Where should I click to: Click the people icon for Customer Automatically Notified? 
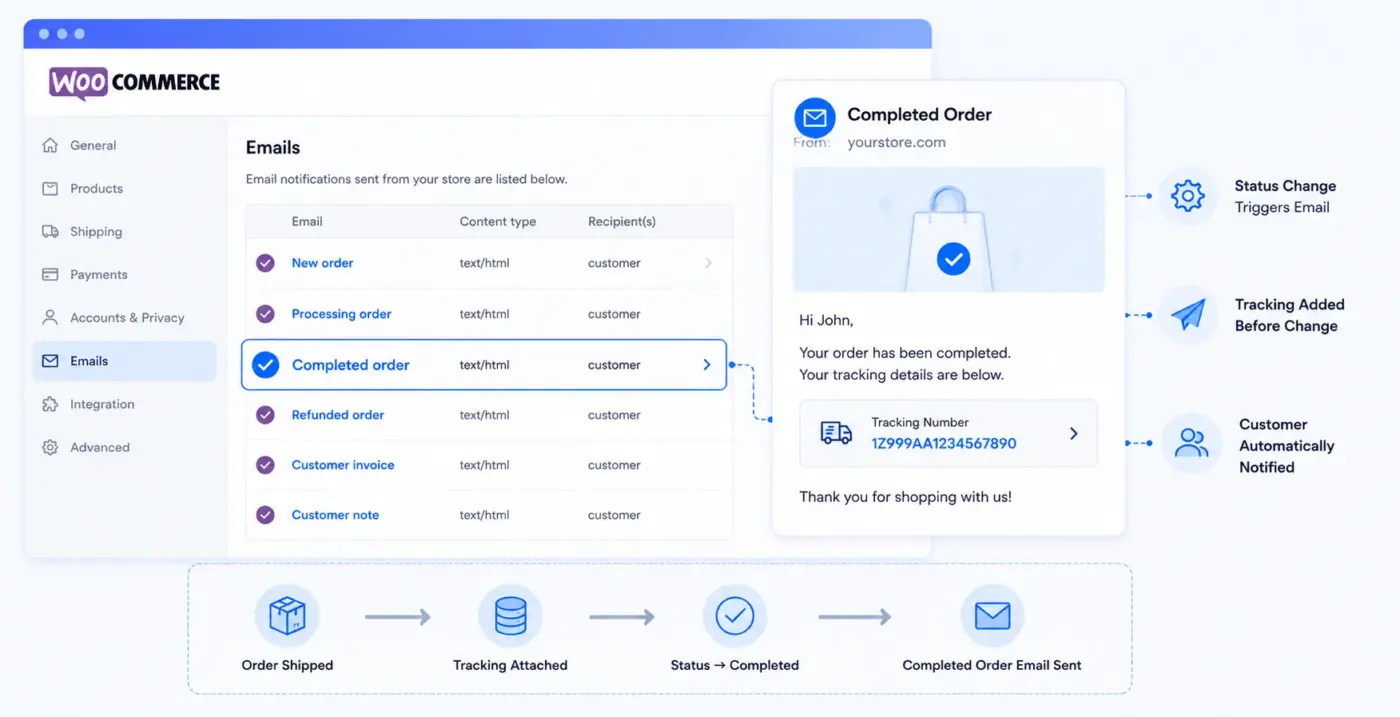1191,443
